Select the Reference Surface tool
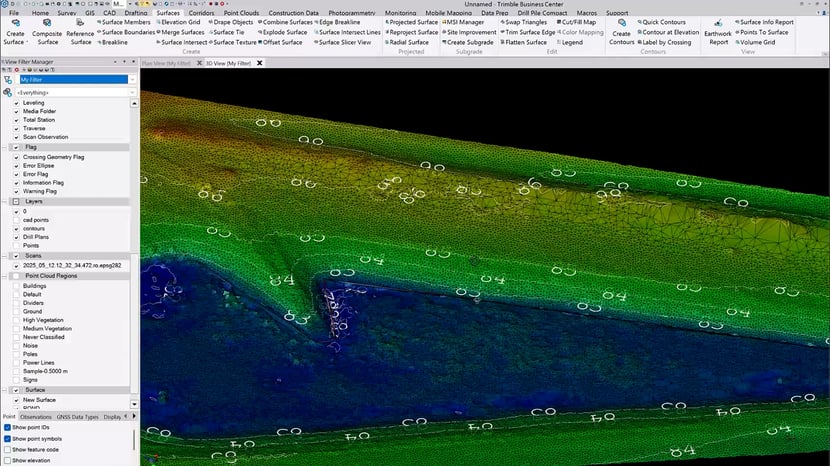830x466 pixels. point(80,27)
